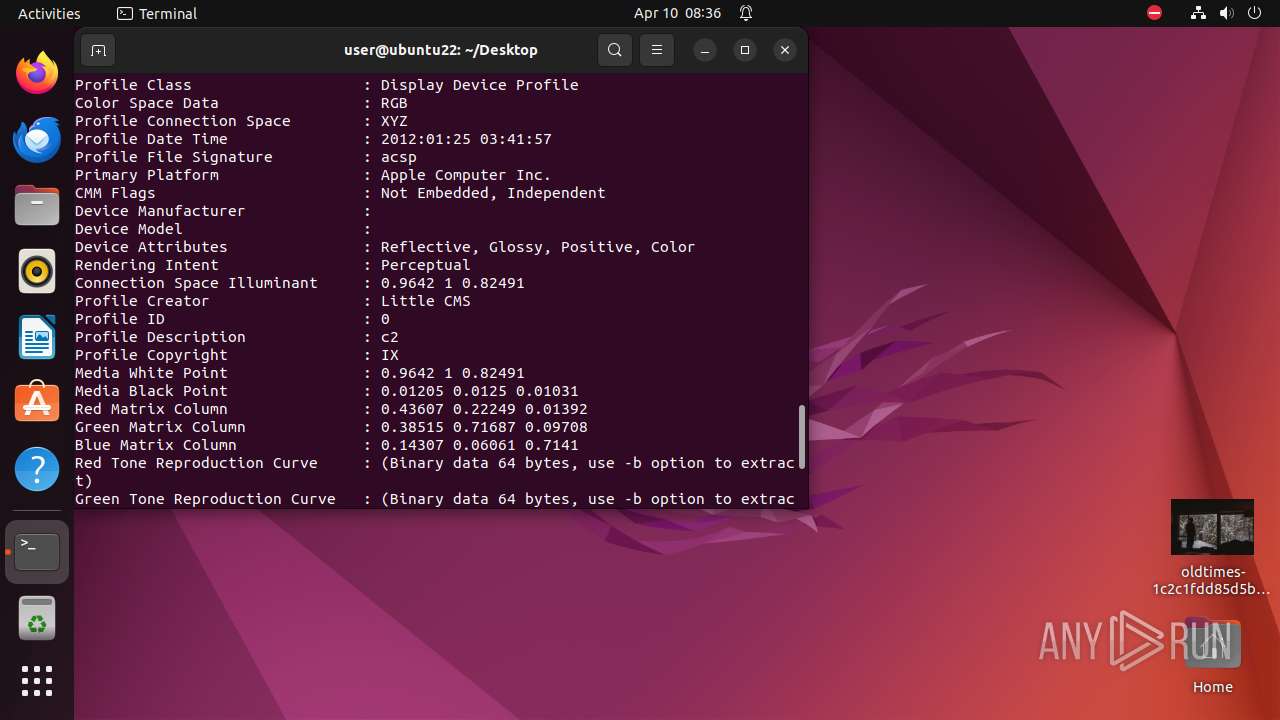Open the network status indicator
The image size is (1280, 720).
click(x=1198, y=13)
